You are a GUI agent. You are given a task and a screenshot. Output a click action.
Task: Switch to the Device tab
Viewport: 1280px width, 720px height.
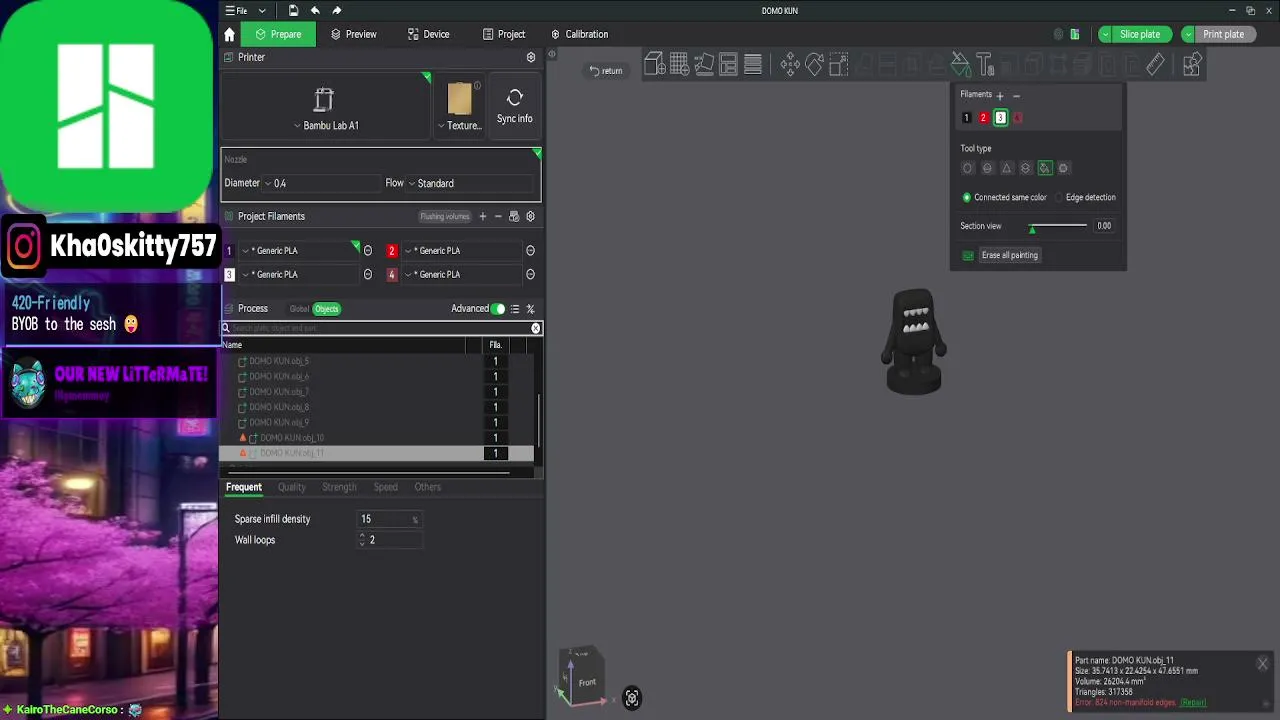click(428, 34)
